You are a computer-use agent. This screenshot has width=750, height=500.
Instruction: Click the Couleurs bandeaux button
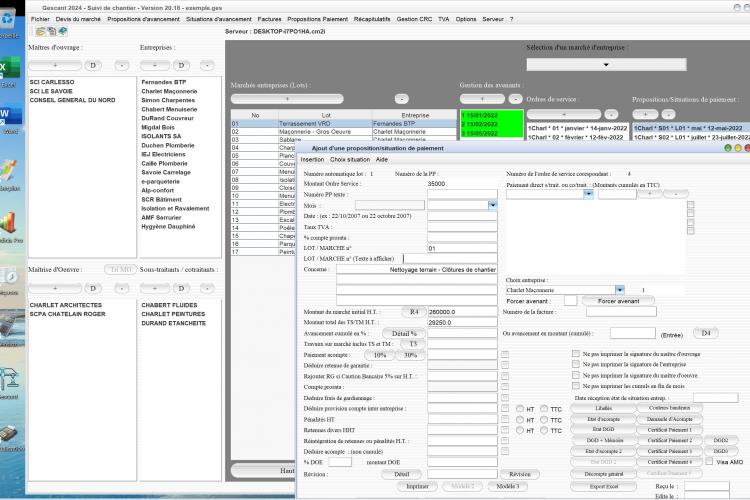669,408
